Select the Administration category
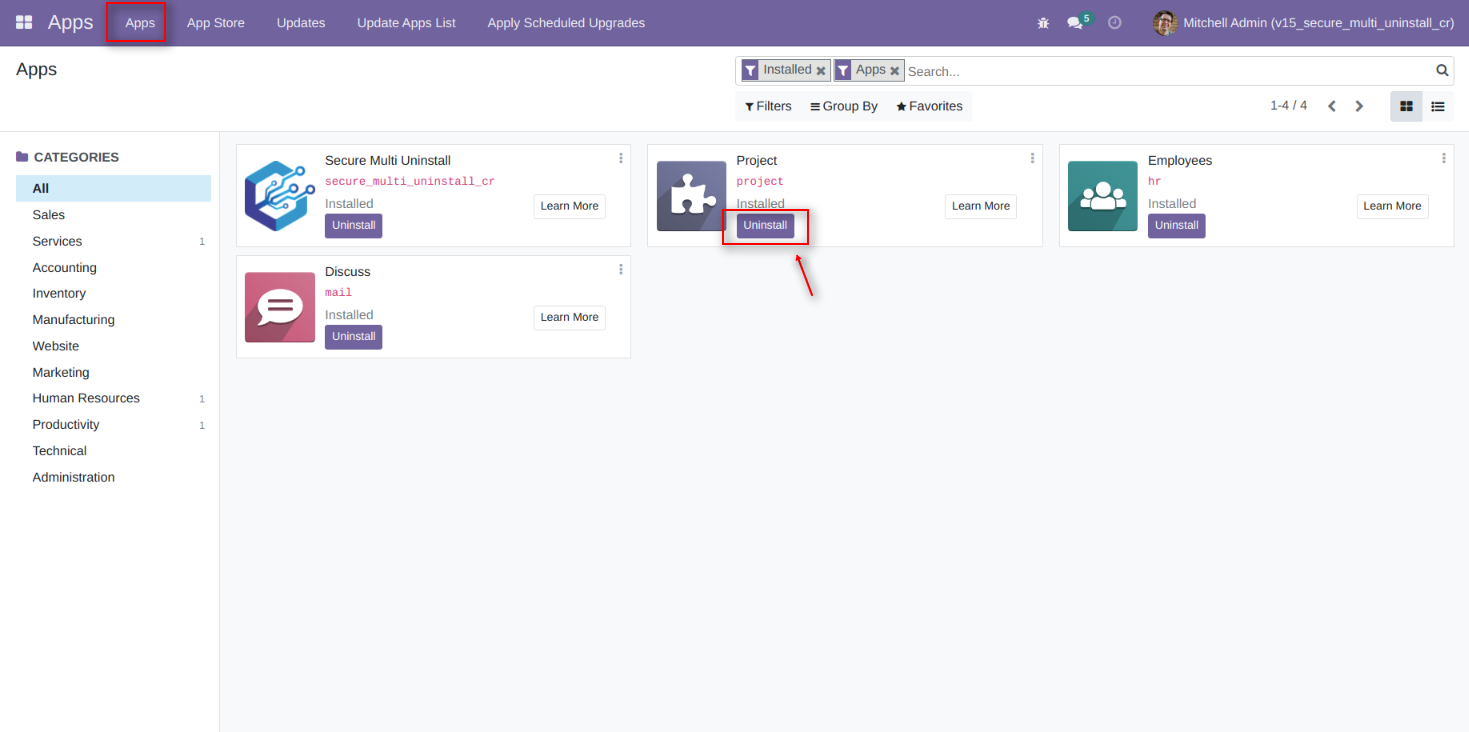 (113, 477)
